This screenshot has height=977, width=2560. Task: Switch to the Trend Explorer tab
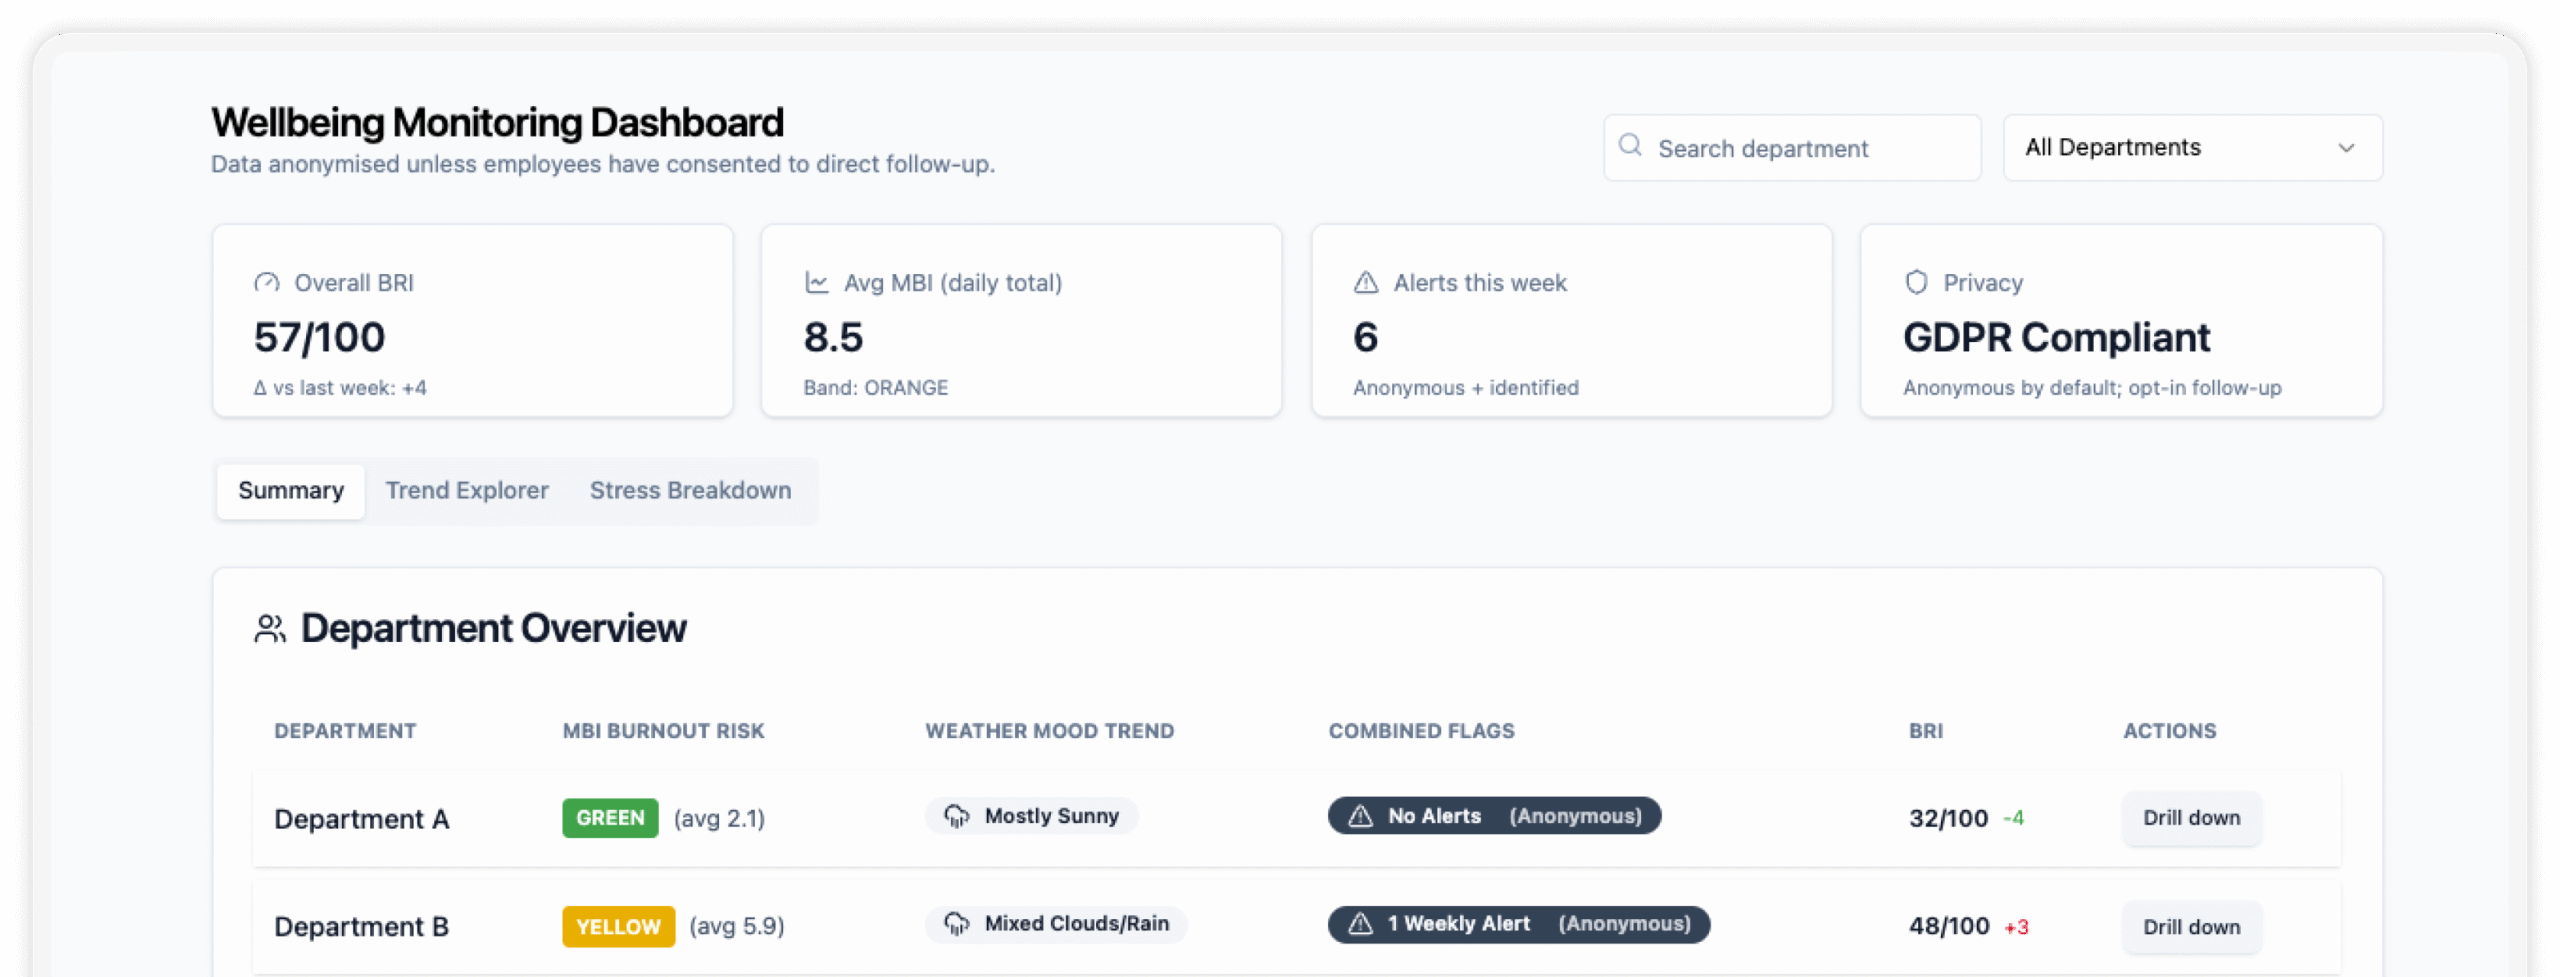[x=467, y=490]
